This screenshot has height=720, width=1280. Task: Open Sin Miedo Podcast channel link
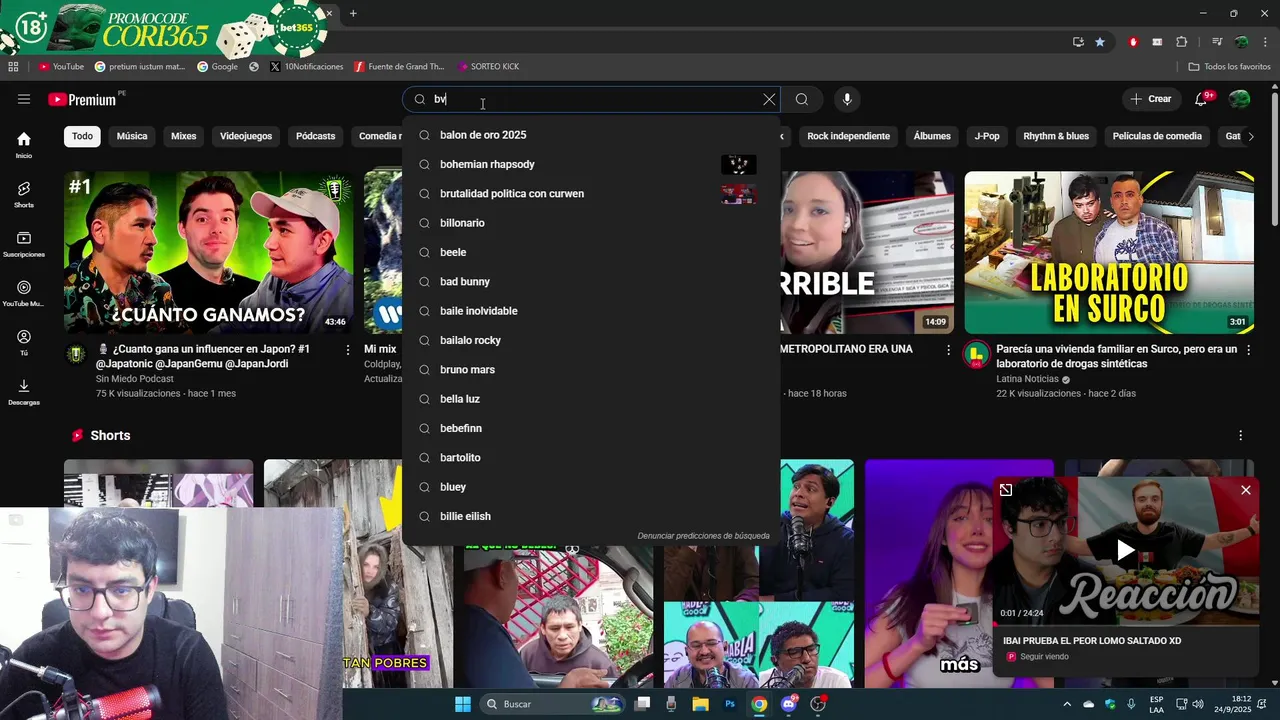tap(135, 379)
